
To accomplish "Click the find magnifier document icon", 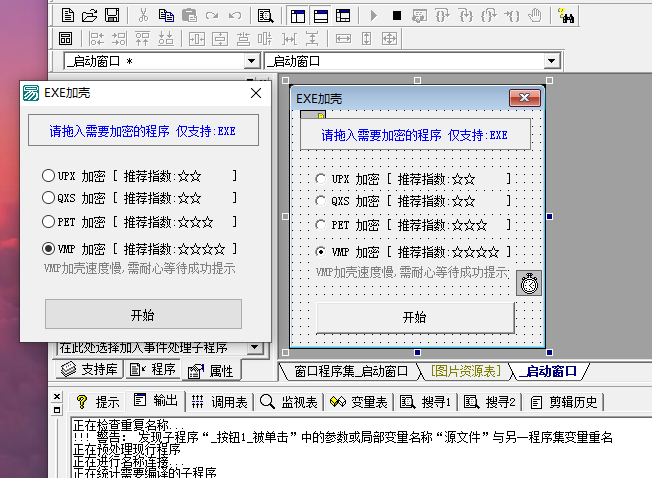I will pos(265,15).
